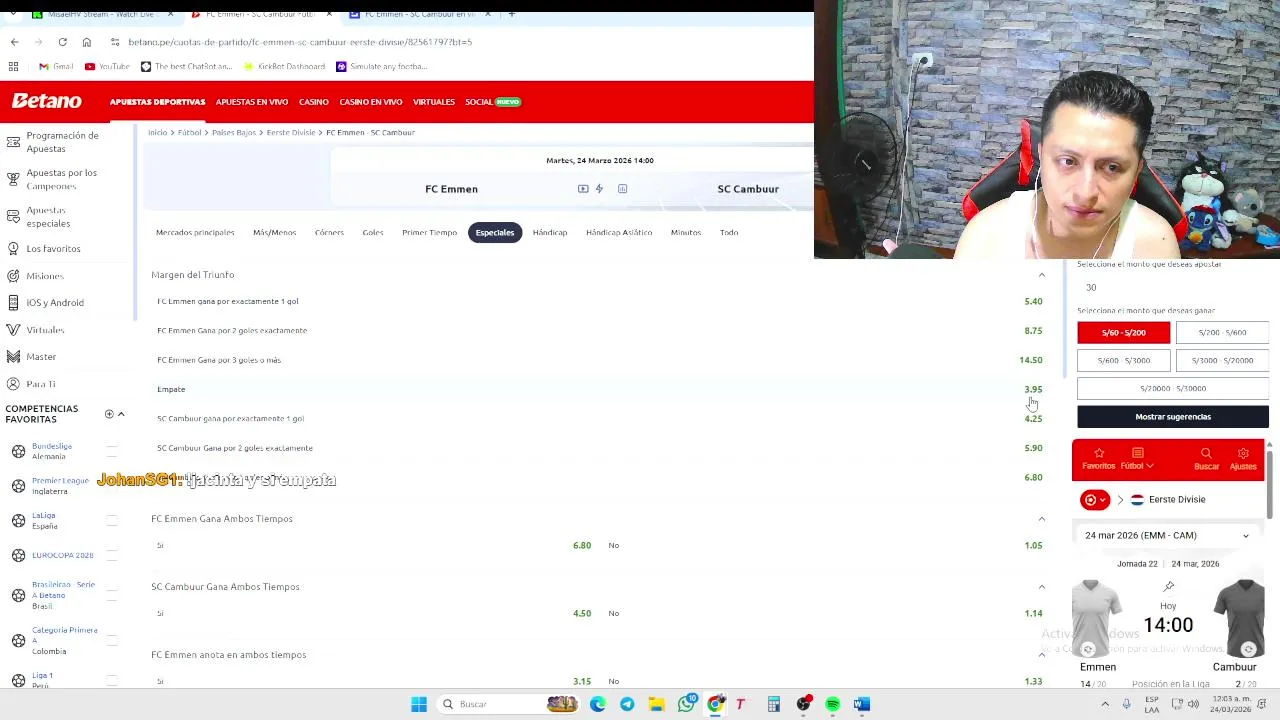1280x720 pixels.
Task: Select the S/200 - S/600 winnings range
Action: coord(1222,332)
